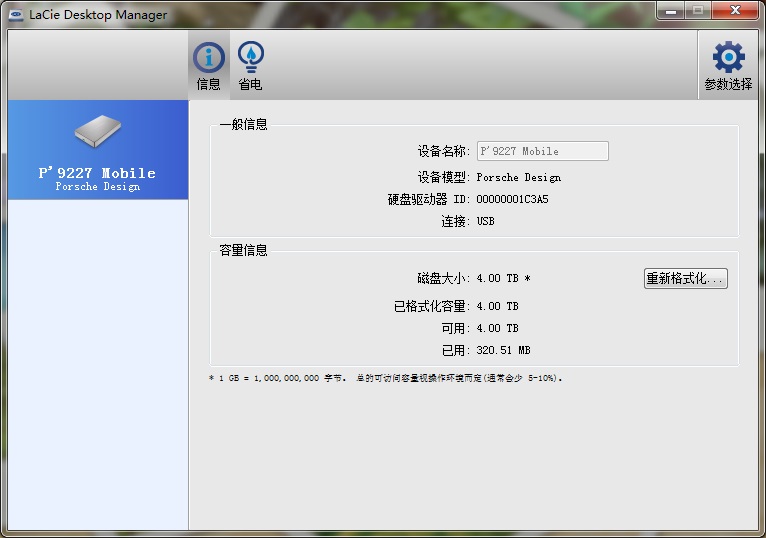This screenshot has height=538, width=766.
Task: Click the 设备名称 text field
Action: [542, 151]
